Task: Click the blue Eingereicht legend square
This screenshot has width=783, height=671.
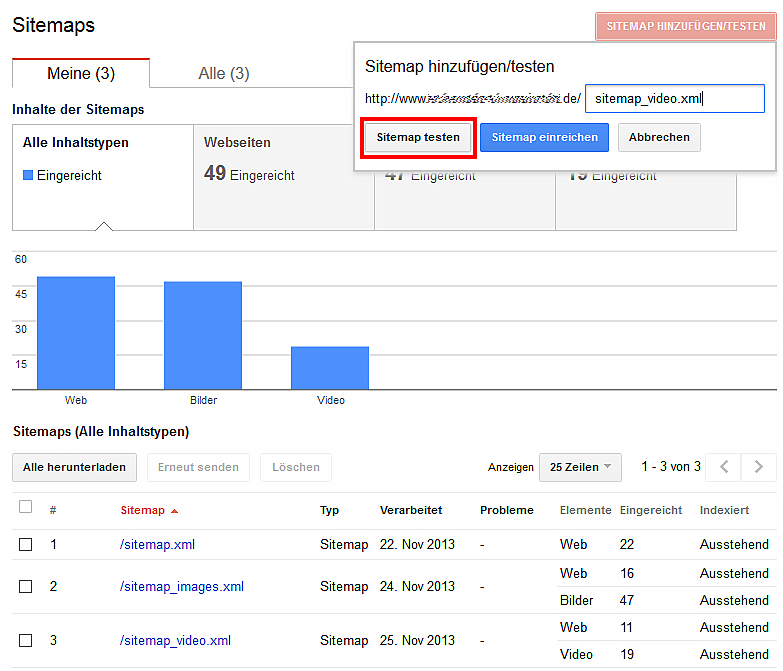Action: (28, 176)
